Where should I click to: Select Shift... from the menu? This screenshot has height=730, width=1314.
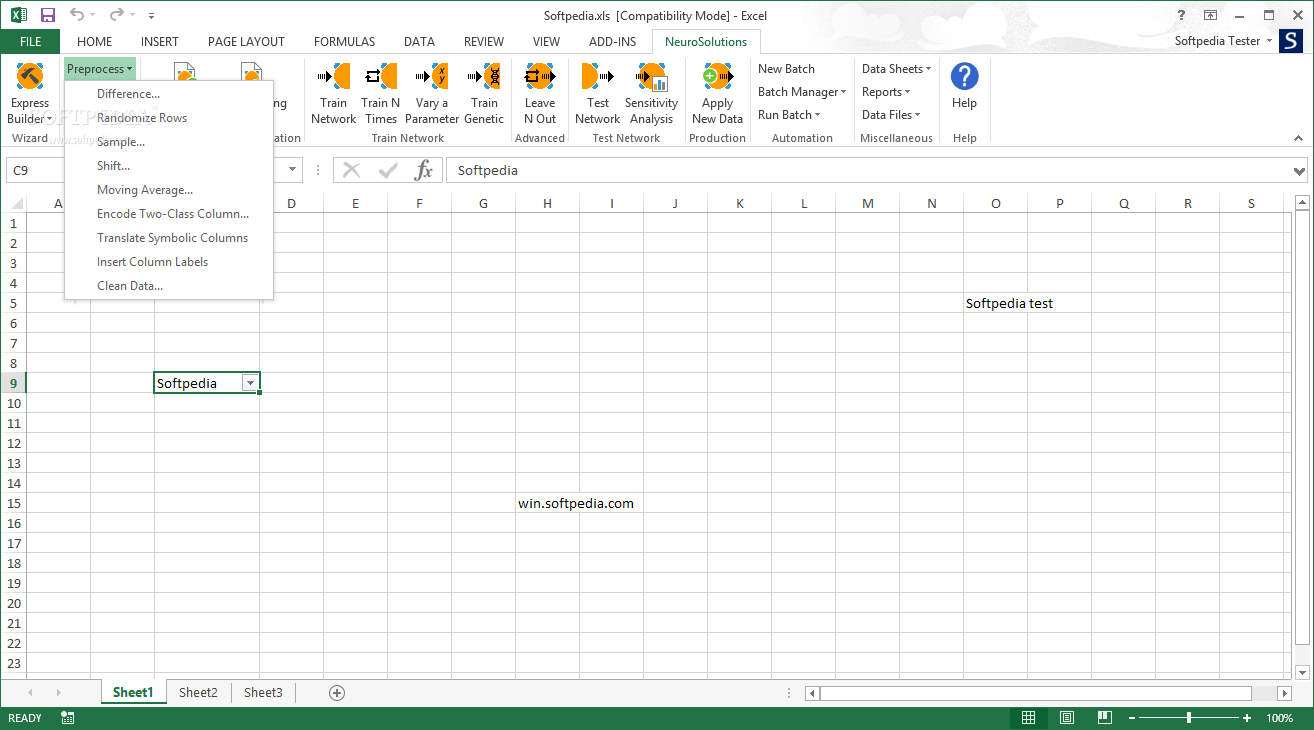click(x=169, y=166)
